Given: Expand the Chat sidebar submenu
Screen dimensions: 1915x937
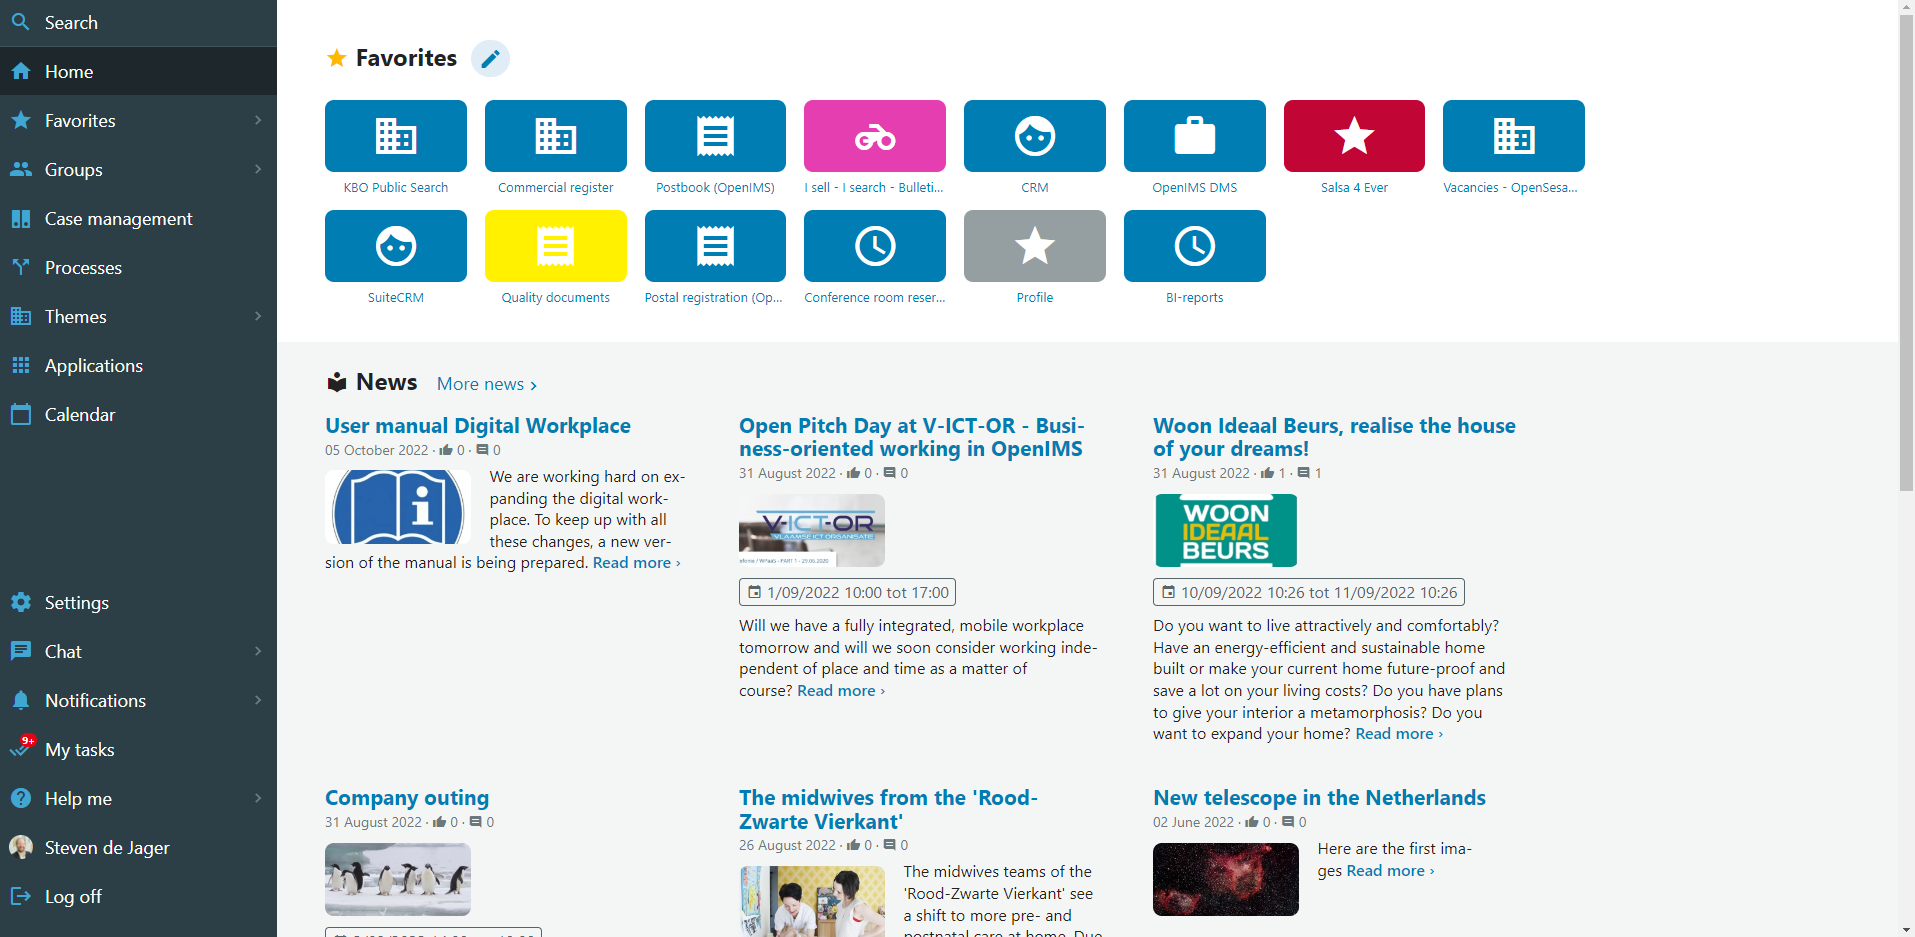Looking at the screenshot, I should click(x=258, y=652).
